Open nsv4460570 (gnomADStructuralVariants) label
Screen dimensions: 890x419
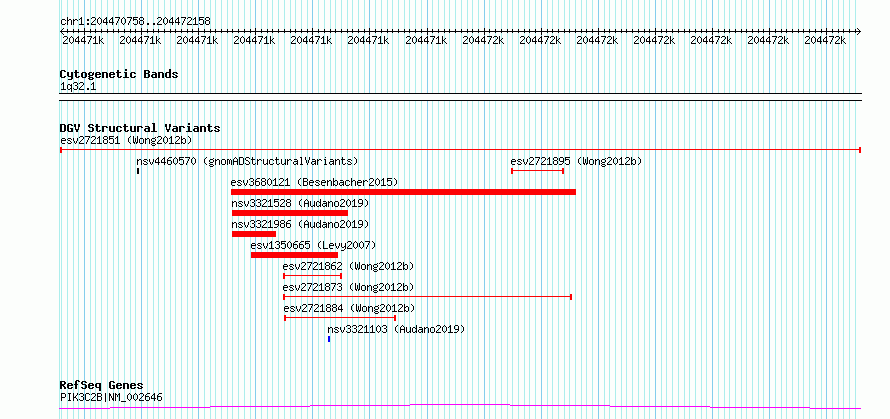pyautogui.click(x=247, y=161)
